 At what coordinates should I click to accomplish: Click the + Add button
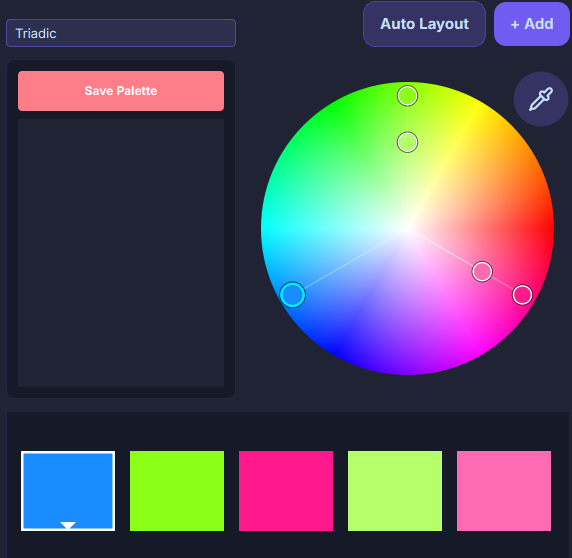[x=532, y=24]
